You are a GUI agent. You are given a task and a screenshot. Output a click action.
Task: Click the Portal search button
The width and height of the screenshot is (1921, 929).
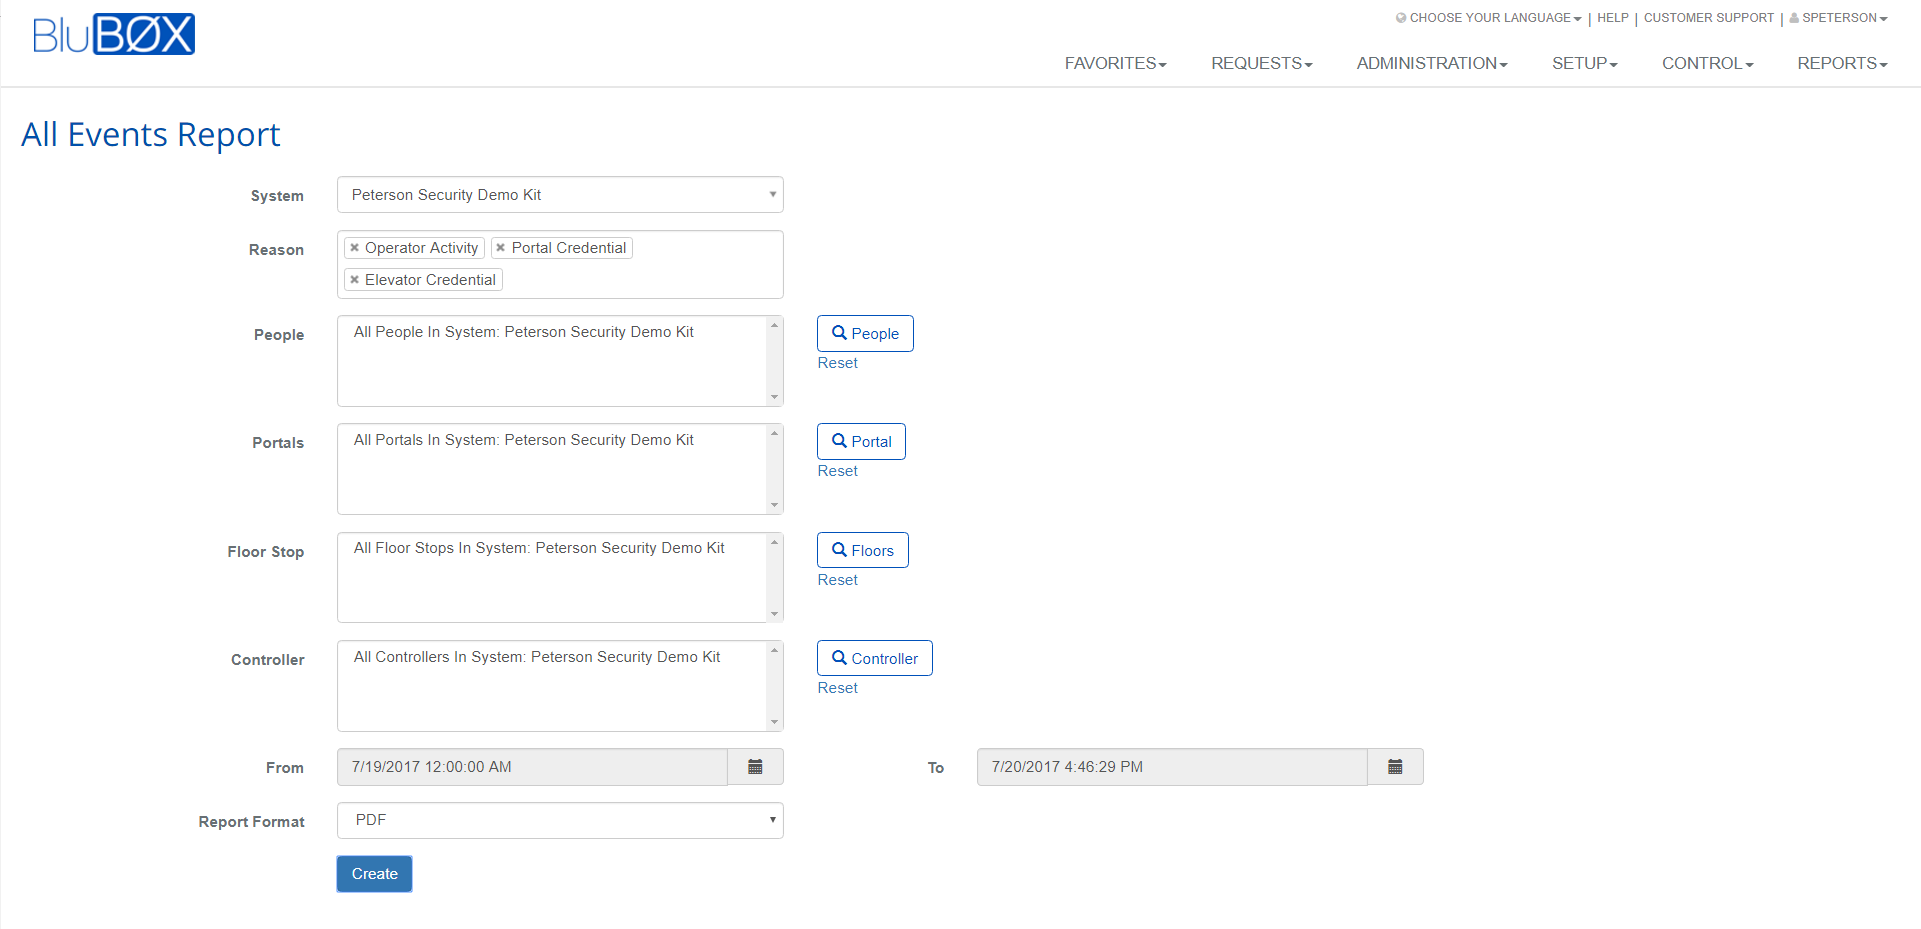point(861,442)
